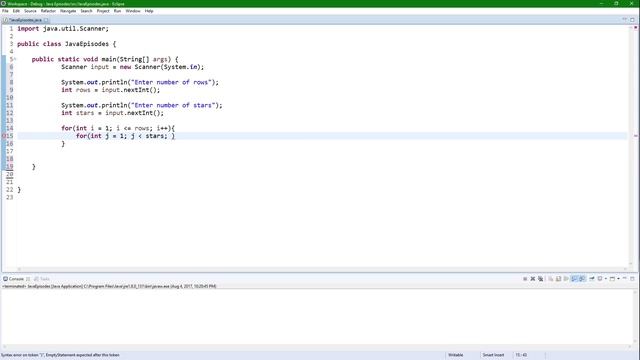Open the Source menu
Image resolution: width=640 pixels, height=360 pixels.
[30, 11]
